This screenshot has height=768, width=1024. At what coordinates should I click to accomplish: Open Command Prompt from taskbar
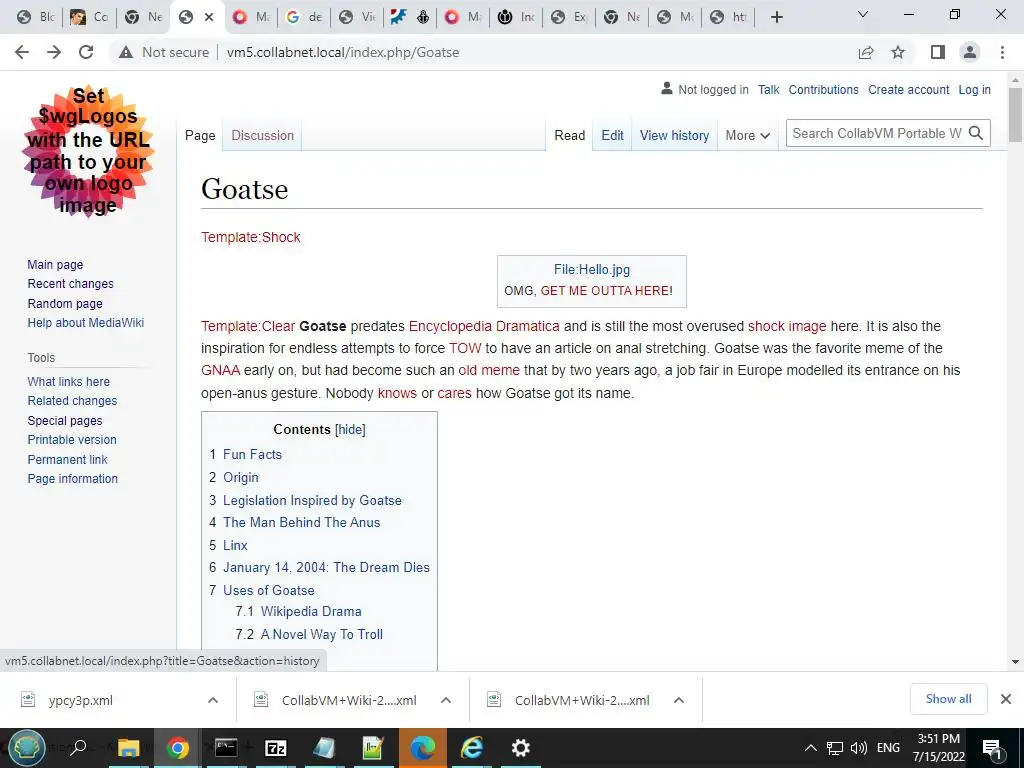pyautogui.click(x=226, y=748)
